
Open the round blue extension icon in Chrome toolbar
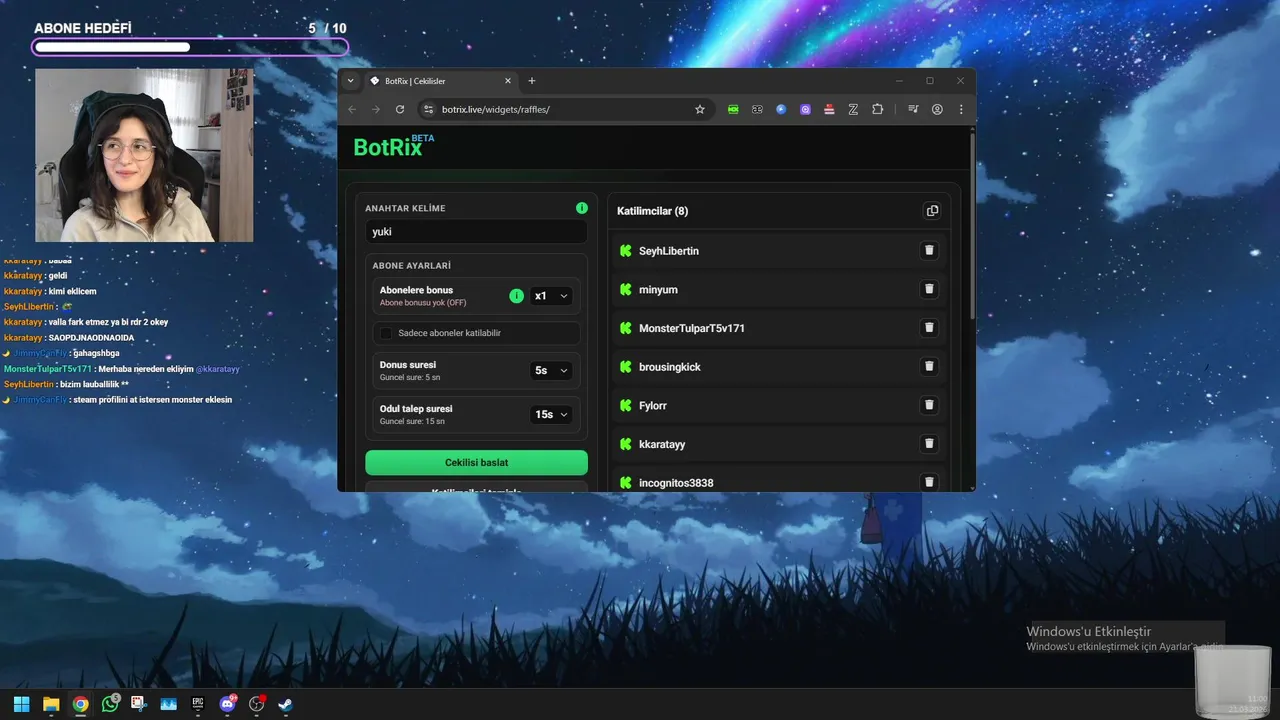pos(781,109)
